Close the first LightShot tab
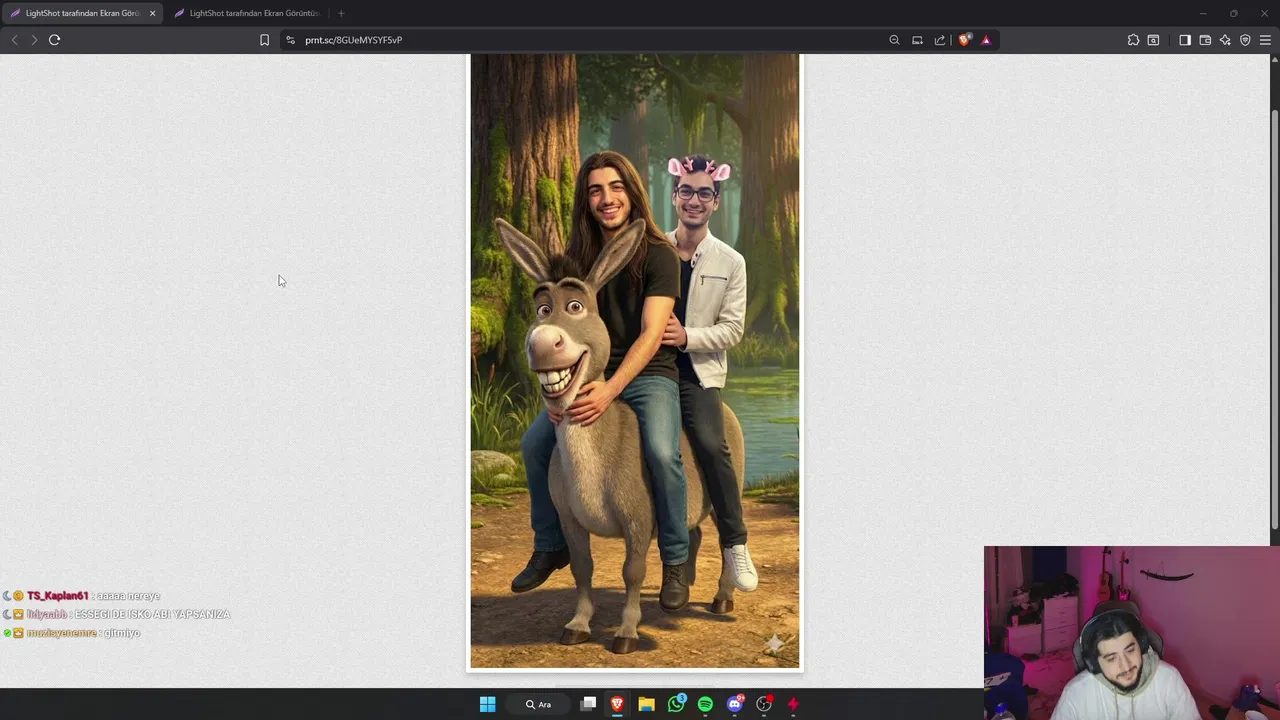The image size is (1280, 720). tap(152, 13)
